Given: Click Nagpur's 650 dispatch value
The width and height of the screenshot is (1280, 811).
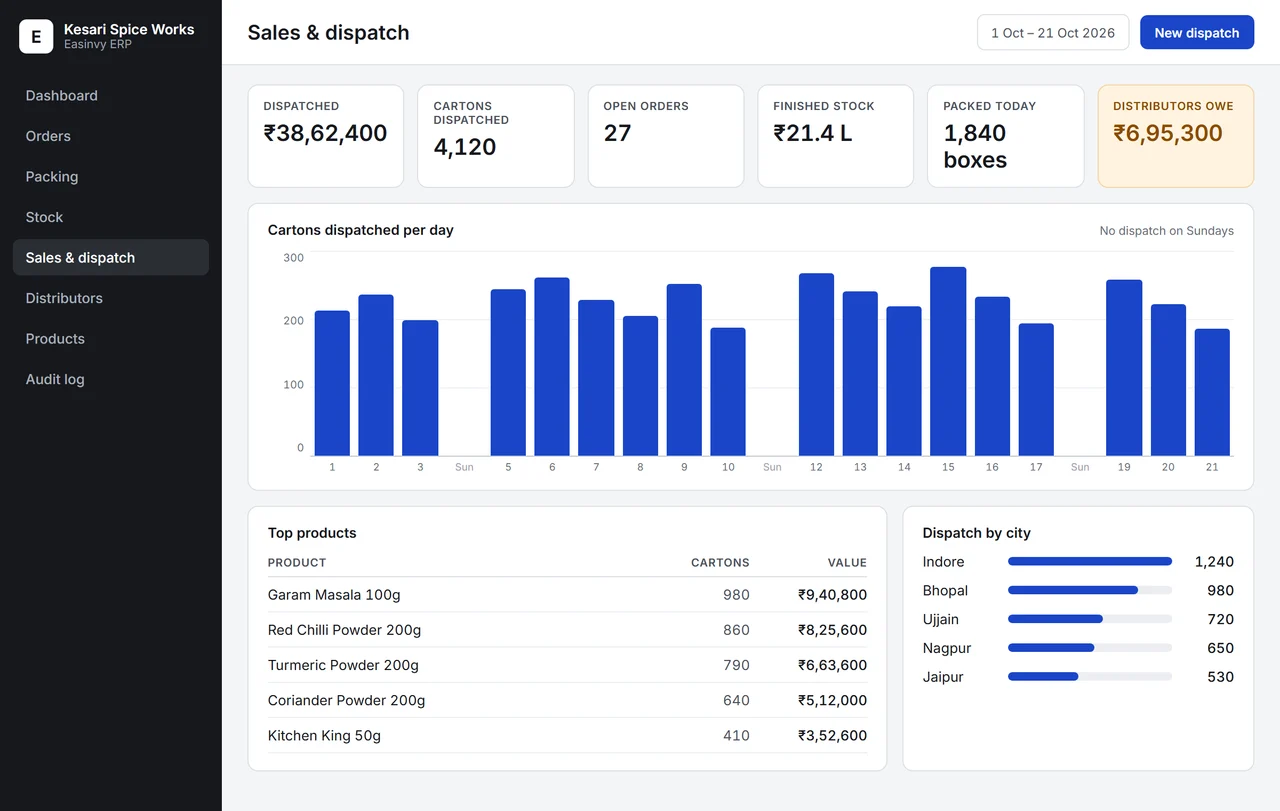Looking at the screenshot, I should [1220, 648].
